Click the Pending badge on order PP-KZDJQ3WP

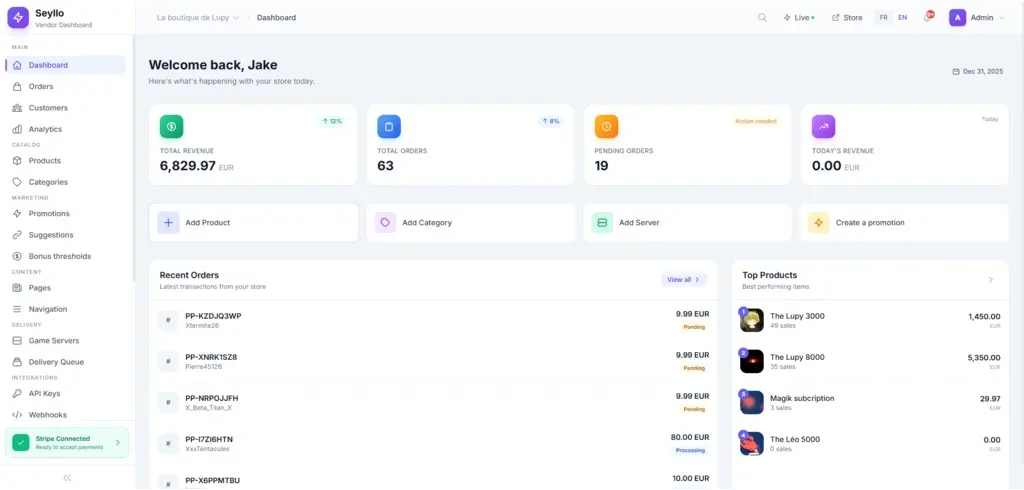coord(694,327)
